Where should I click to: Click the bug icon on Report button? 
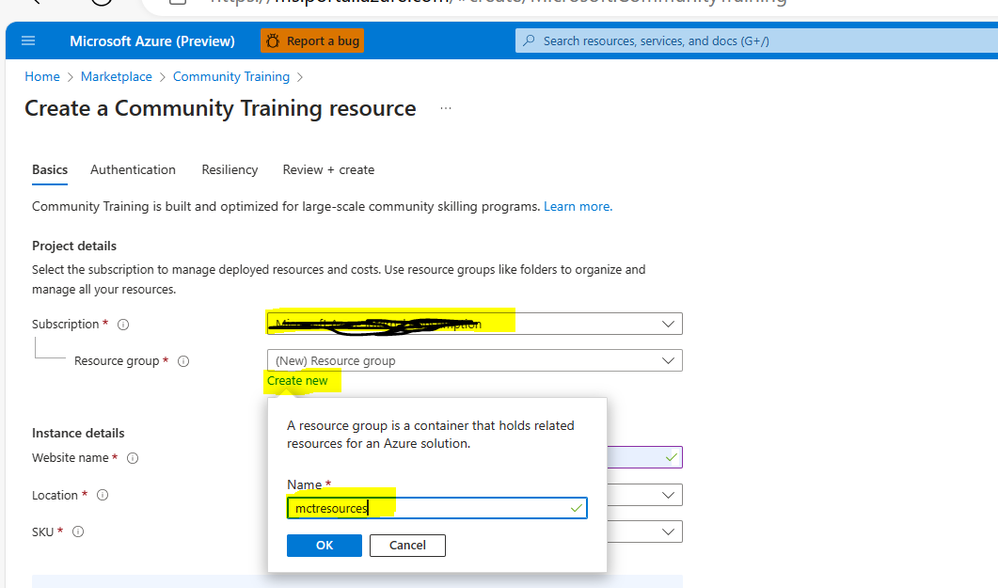272,41
